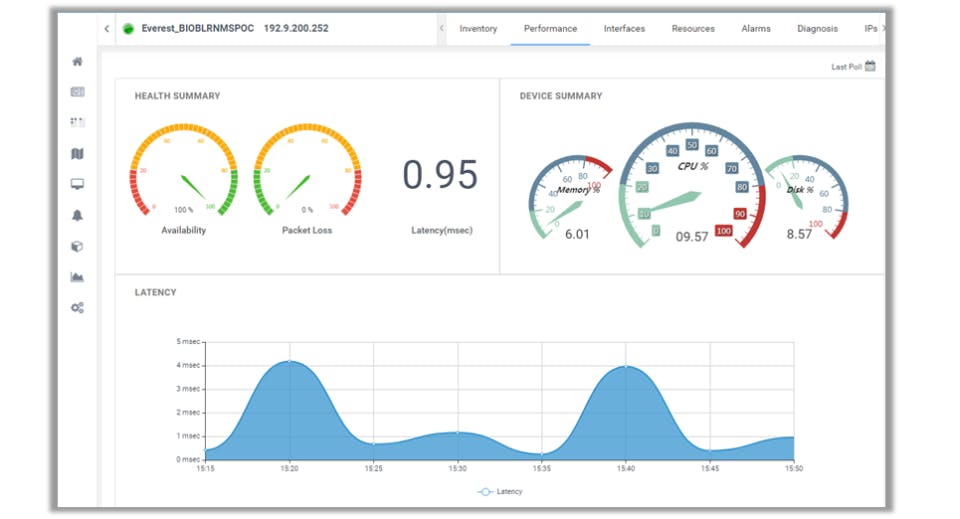This screenshot has width=960, height=519.
Task: Open the Alarms tab
Action: [756, 29]
